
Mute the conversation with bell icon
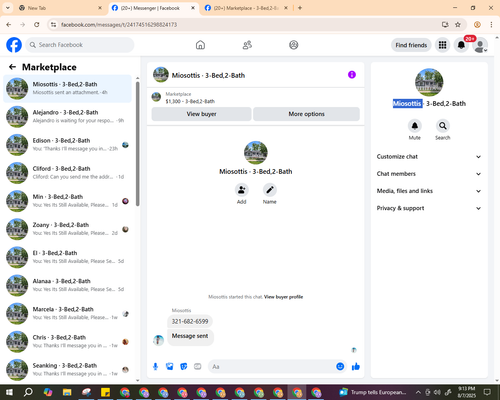tap(415, 126)
